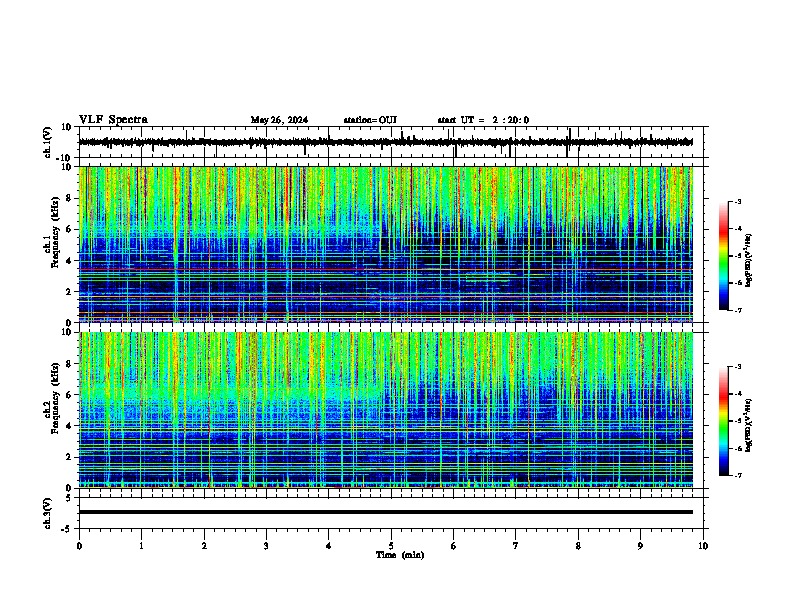Click inside the ch.1 spectrogram panel
The image size is (792, 612).
click(x=386, y=244)
